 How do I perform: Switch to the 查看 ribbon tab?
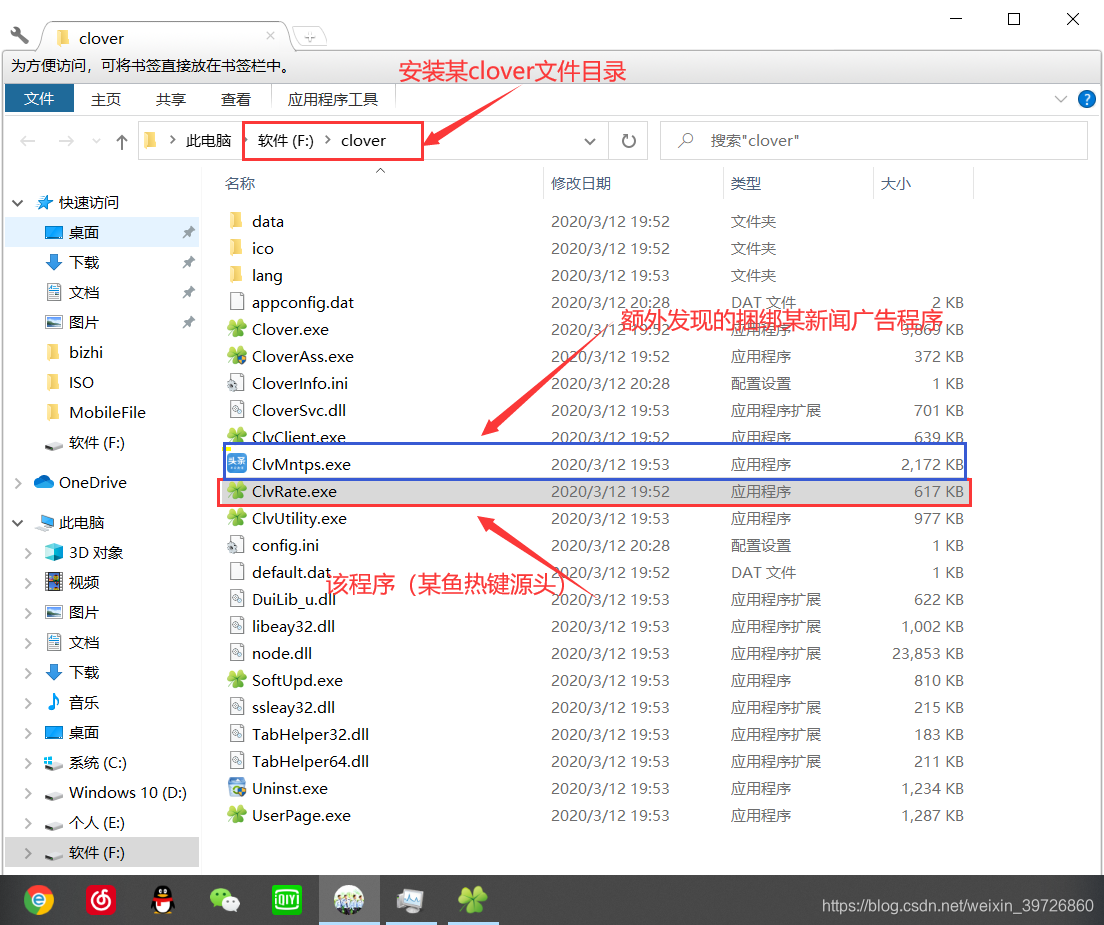236,99
